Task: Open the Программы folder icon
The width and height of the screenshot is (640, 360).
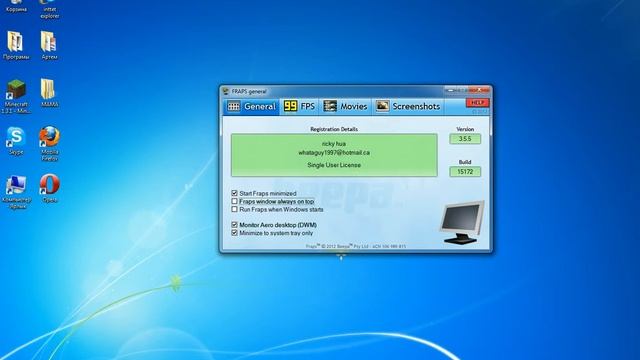Action: point(16,45)
